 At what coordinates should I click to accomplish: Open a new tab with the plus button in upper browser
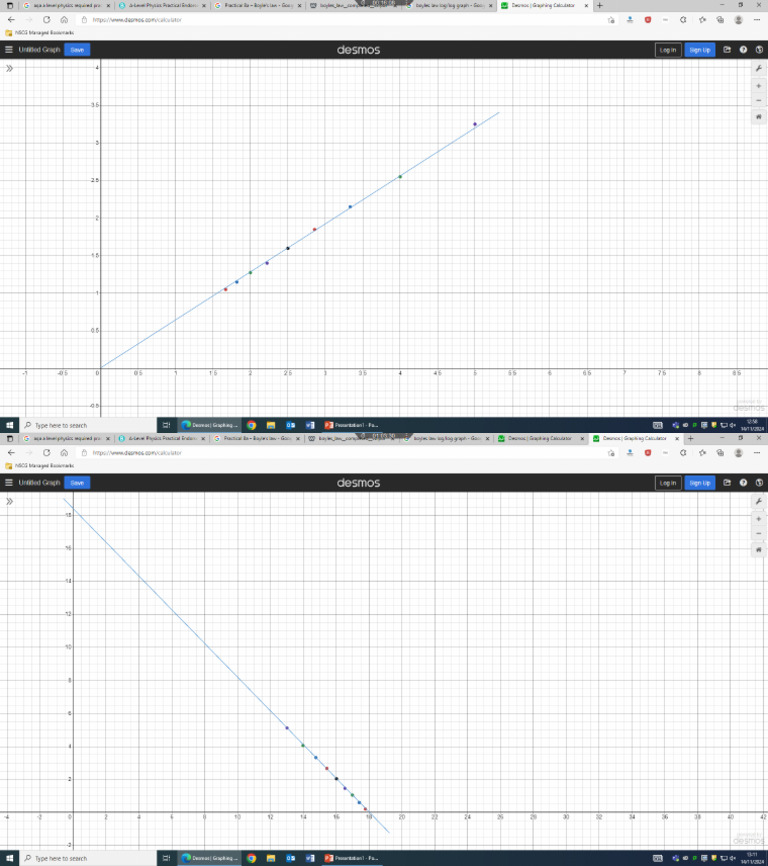click(x=600, y=6)
